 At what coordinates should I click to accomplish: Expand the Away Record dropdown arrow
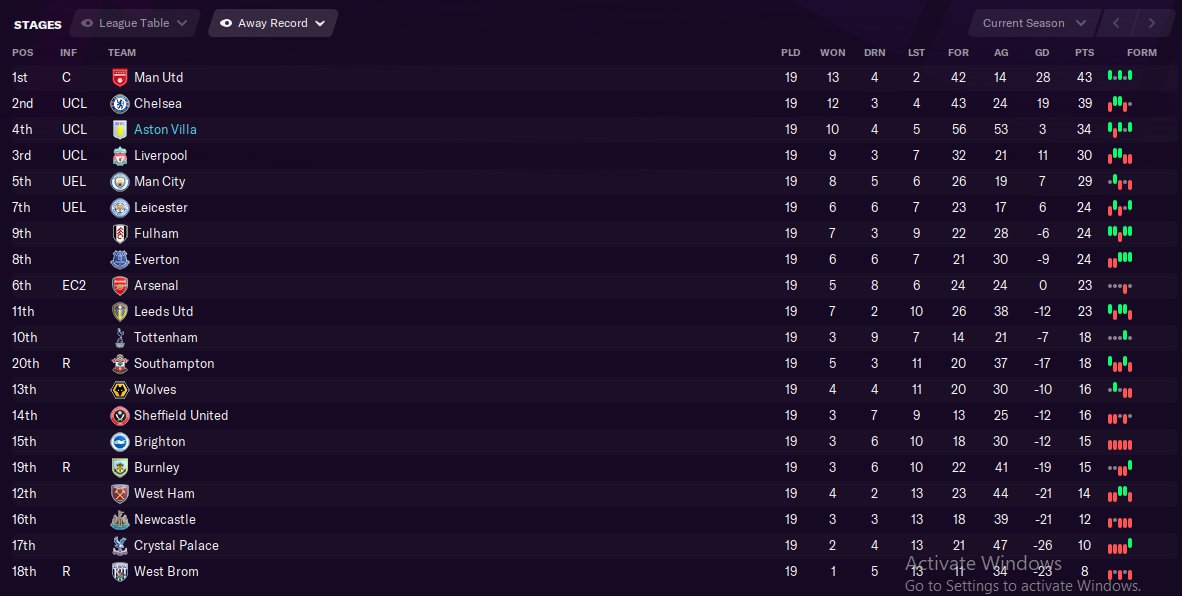click(320, 23)
